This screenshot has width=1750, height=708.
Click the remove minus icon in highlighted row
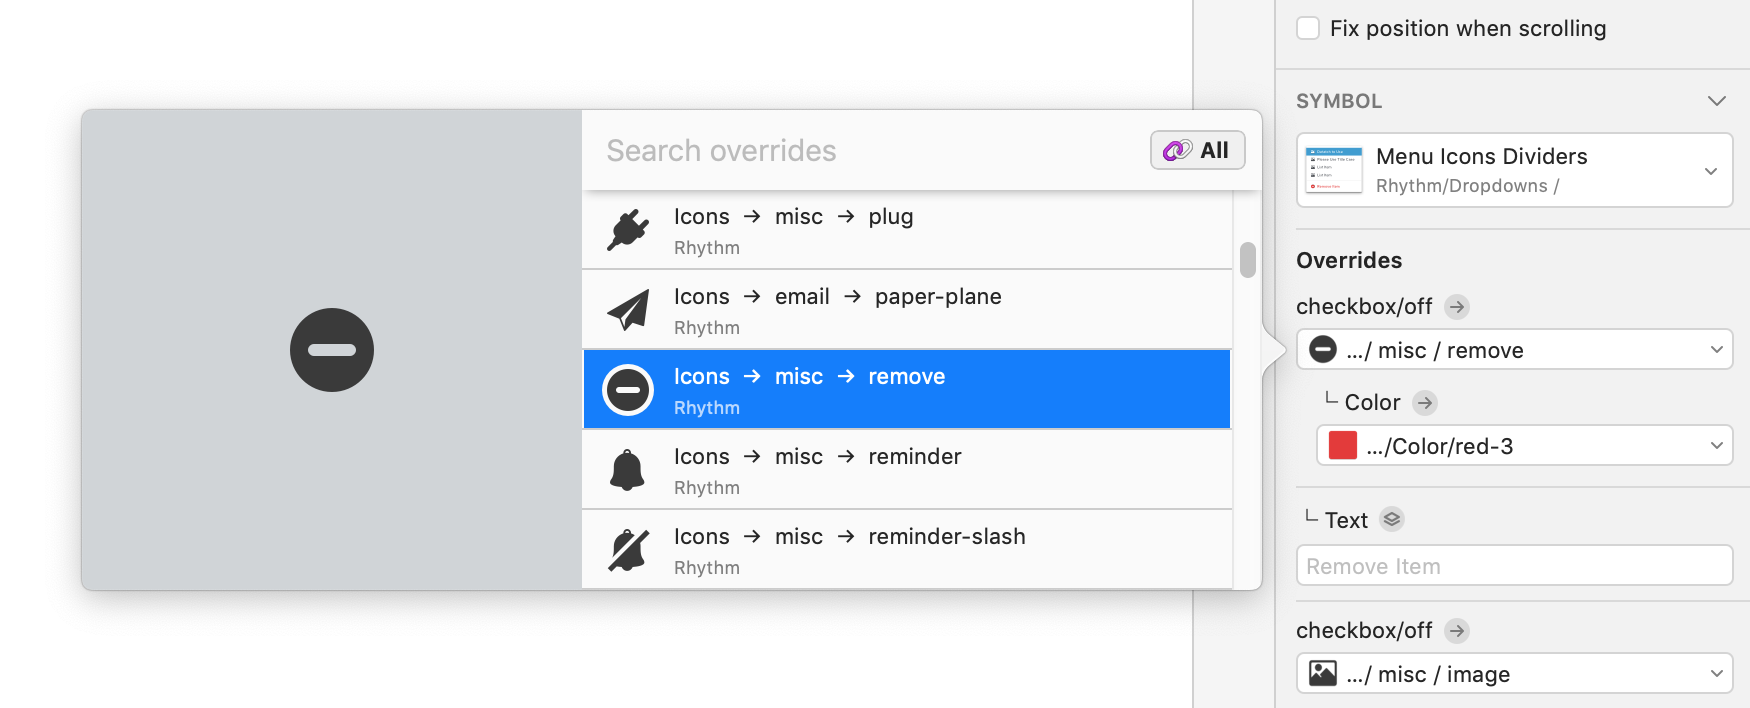(628, 389)
